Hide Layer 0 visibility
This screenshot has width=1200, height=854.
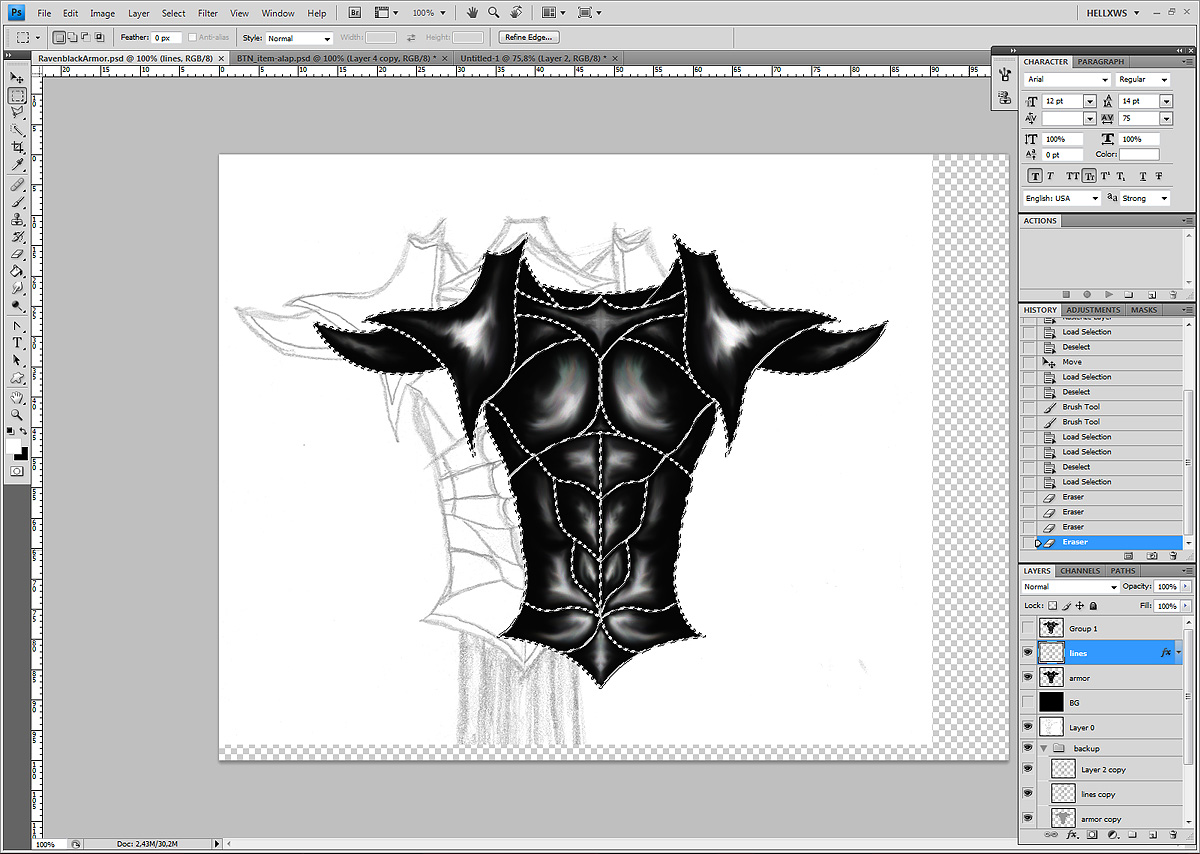1027,727
